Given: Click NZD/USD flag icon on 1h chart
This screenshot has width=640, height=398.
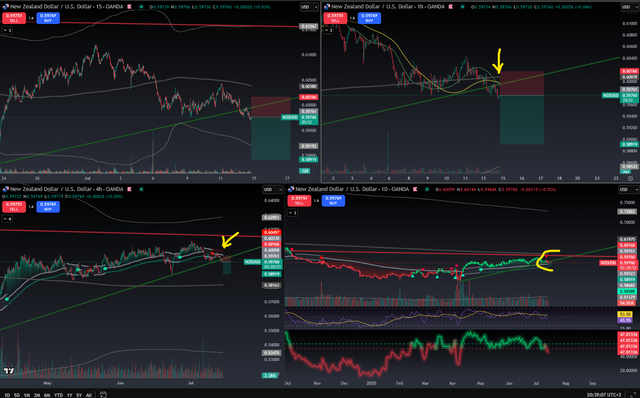Looking at the screenshot, I should pos(327,7).
